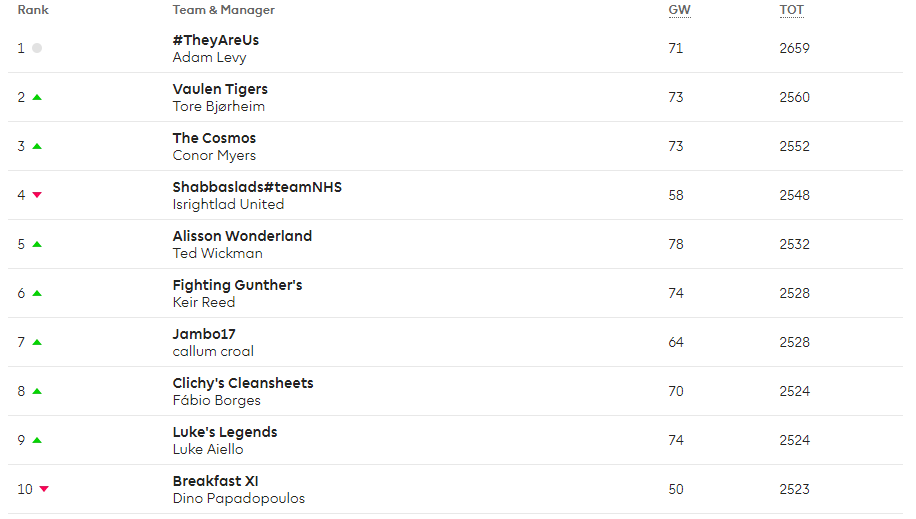916x519 pixels.
Task: Open the #TheyAreUs team page
Action: pos(216,40)
